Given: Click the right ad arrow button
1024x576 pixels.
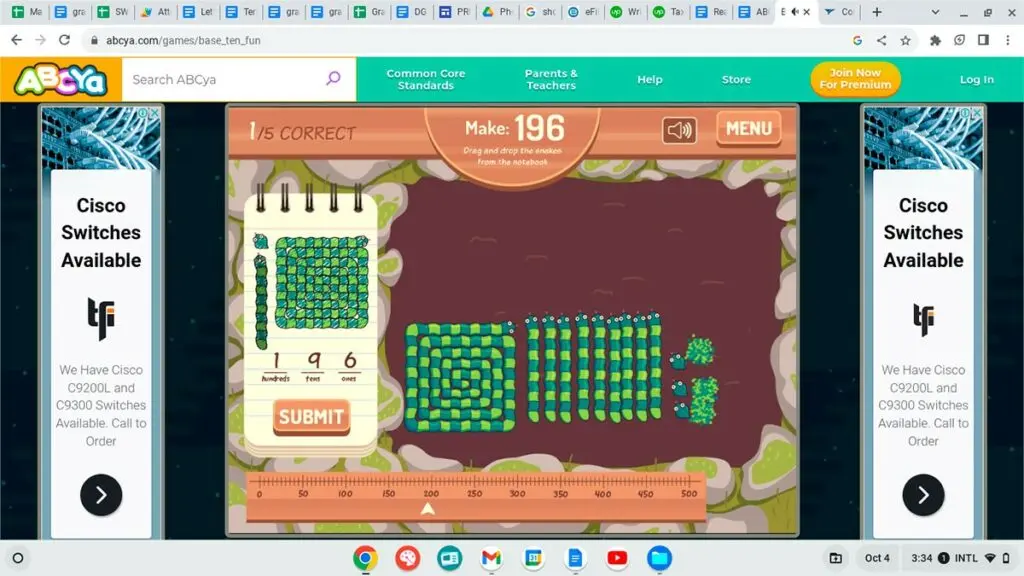Looking at the screenshot, I should 923,495.
